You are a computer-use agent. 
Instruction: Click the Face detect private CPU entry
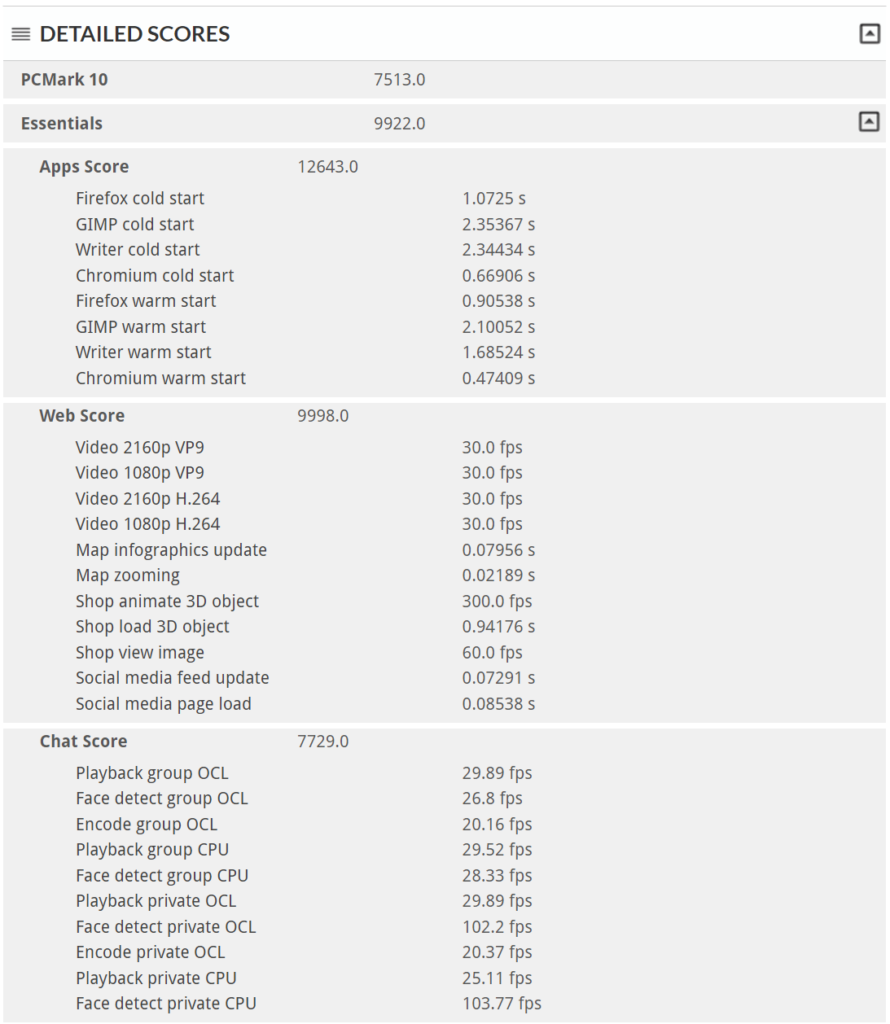click(166, 1003)
